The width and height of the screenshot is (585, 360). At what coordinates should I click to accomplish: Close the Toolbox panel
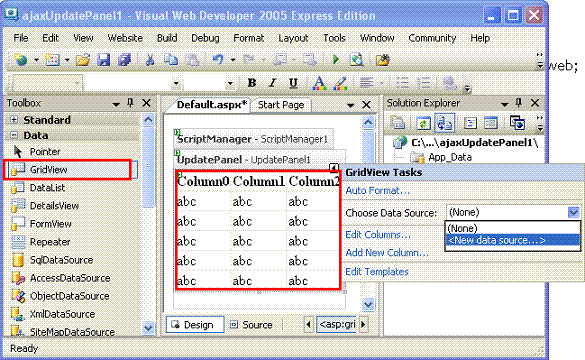pos(147,103)
